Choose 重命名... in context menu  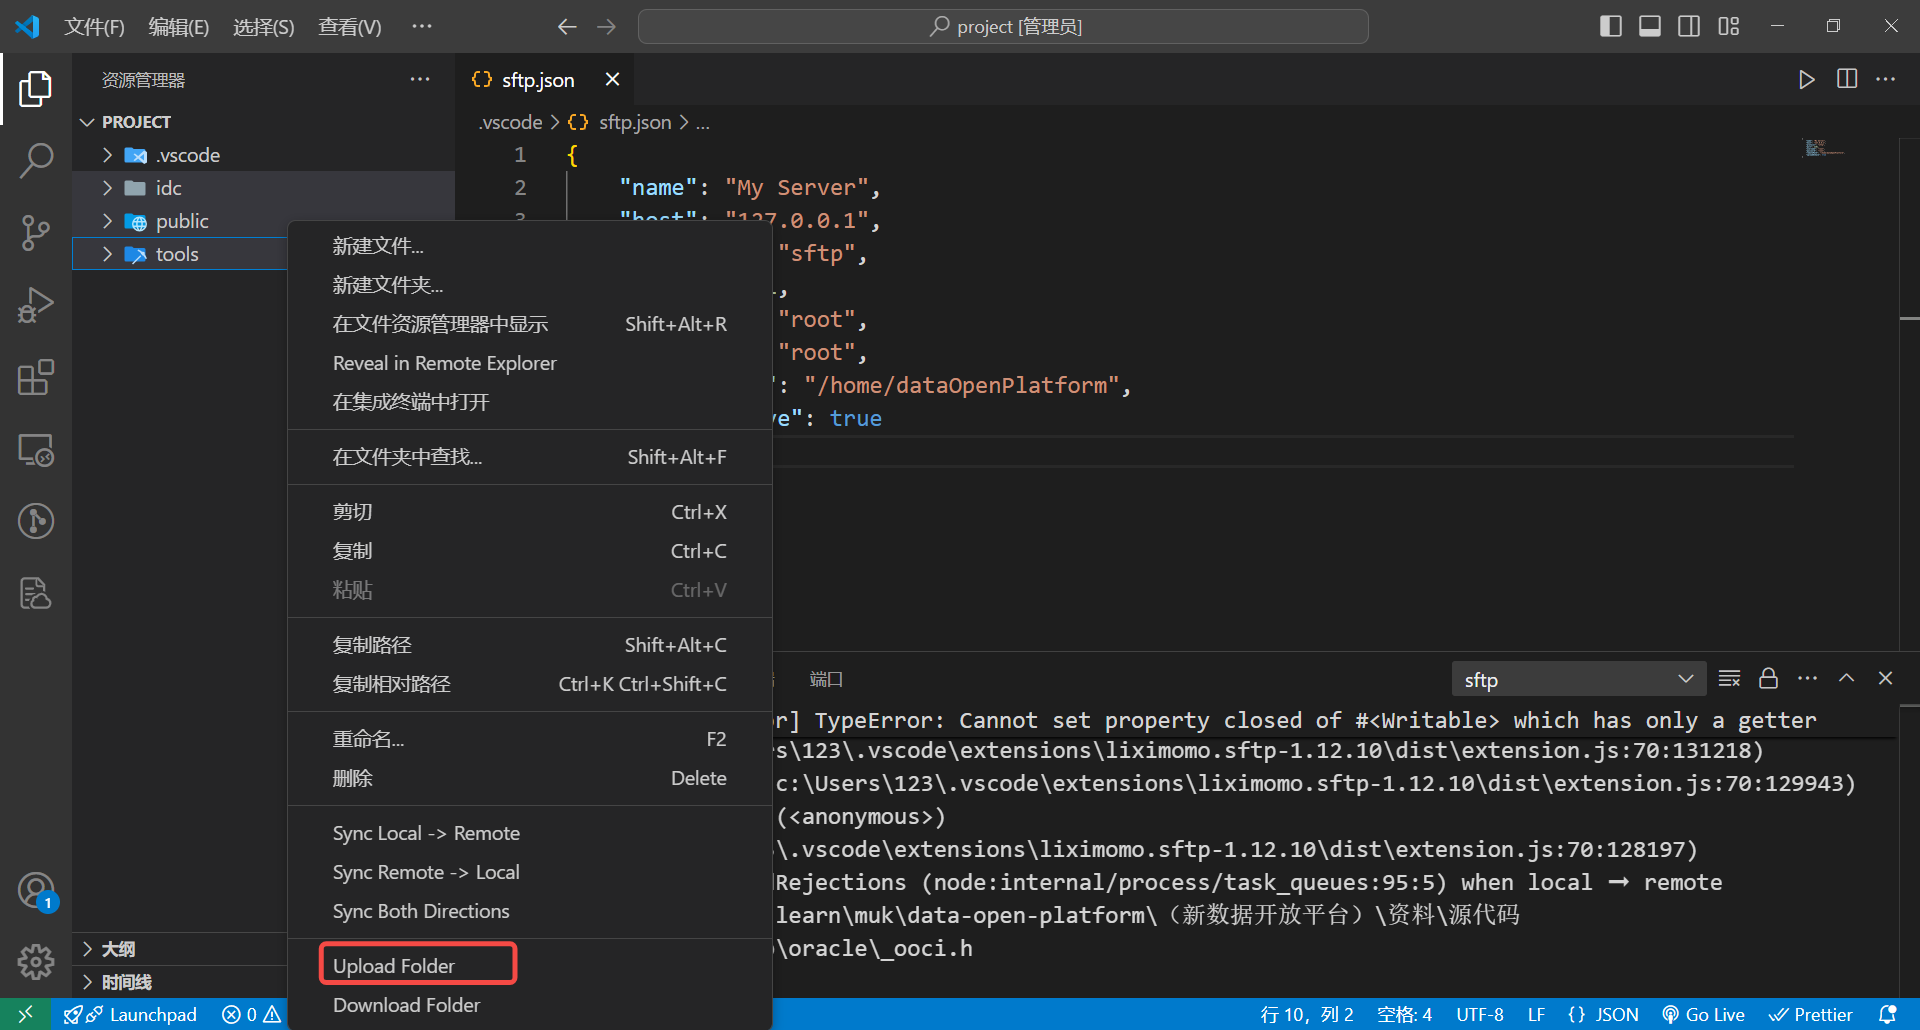coord(530,739)
